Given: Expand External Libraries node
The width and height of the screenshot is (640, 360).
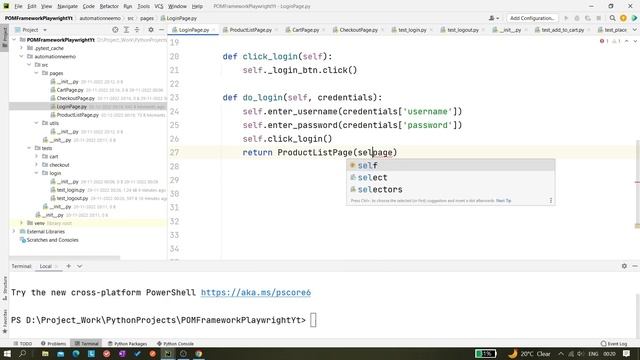Looking at the screenshot, I should tap(14, 231).
